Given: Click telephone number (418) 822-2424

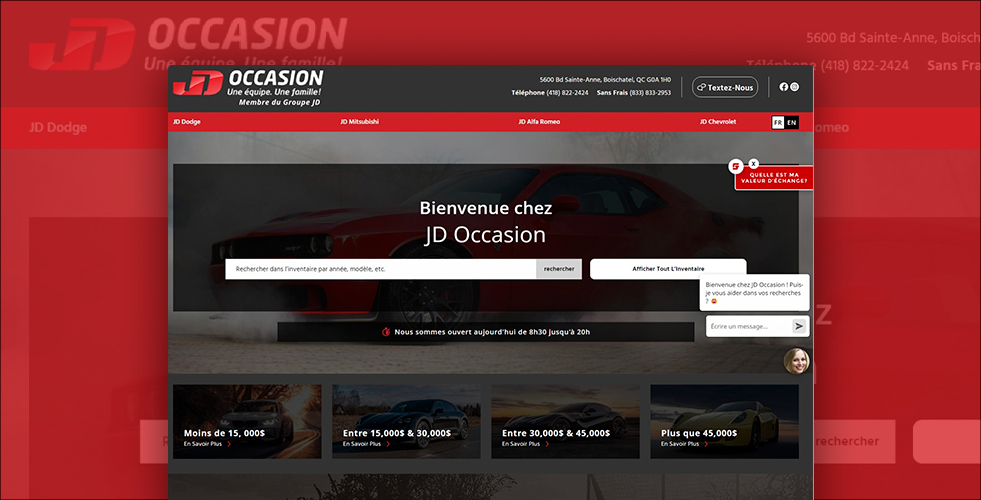Looking at the screenshot, I should click(x=567, y=93).
